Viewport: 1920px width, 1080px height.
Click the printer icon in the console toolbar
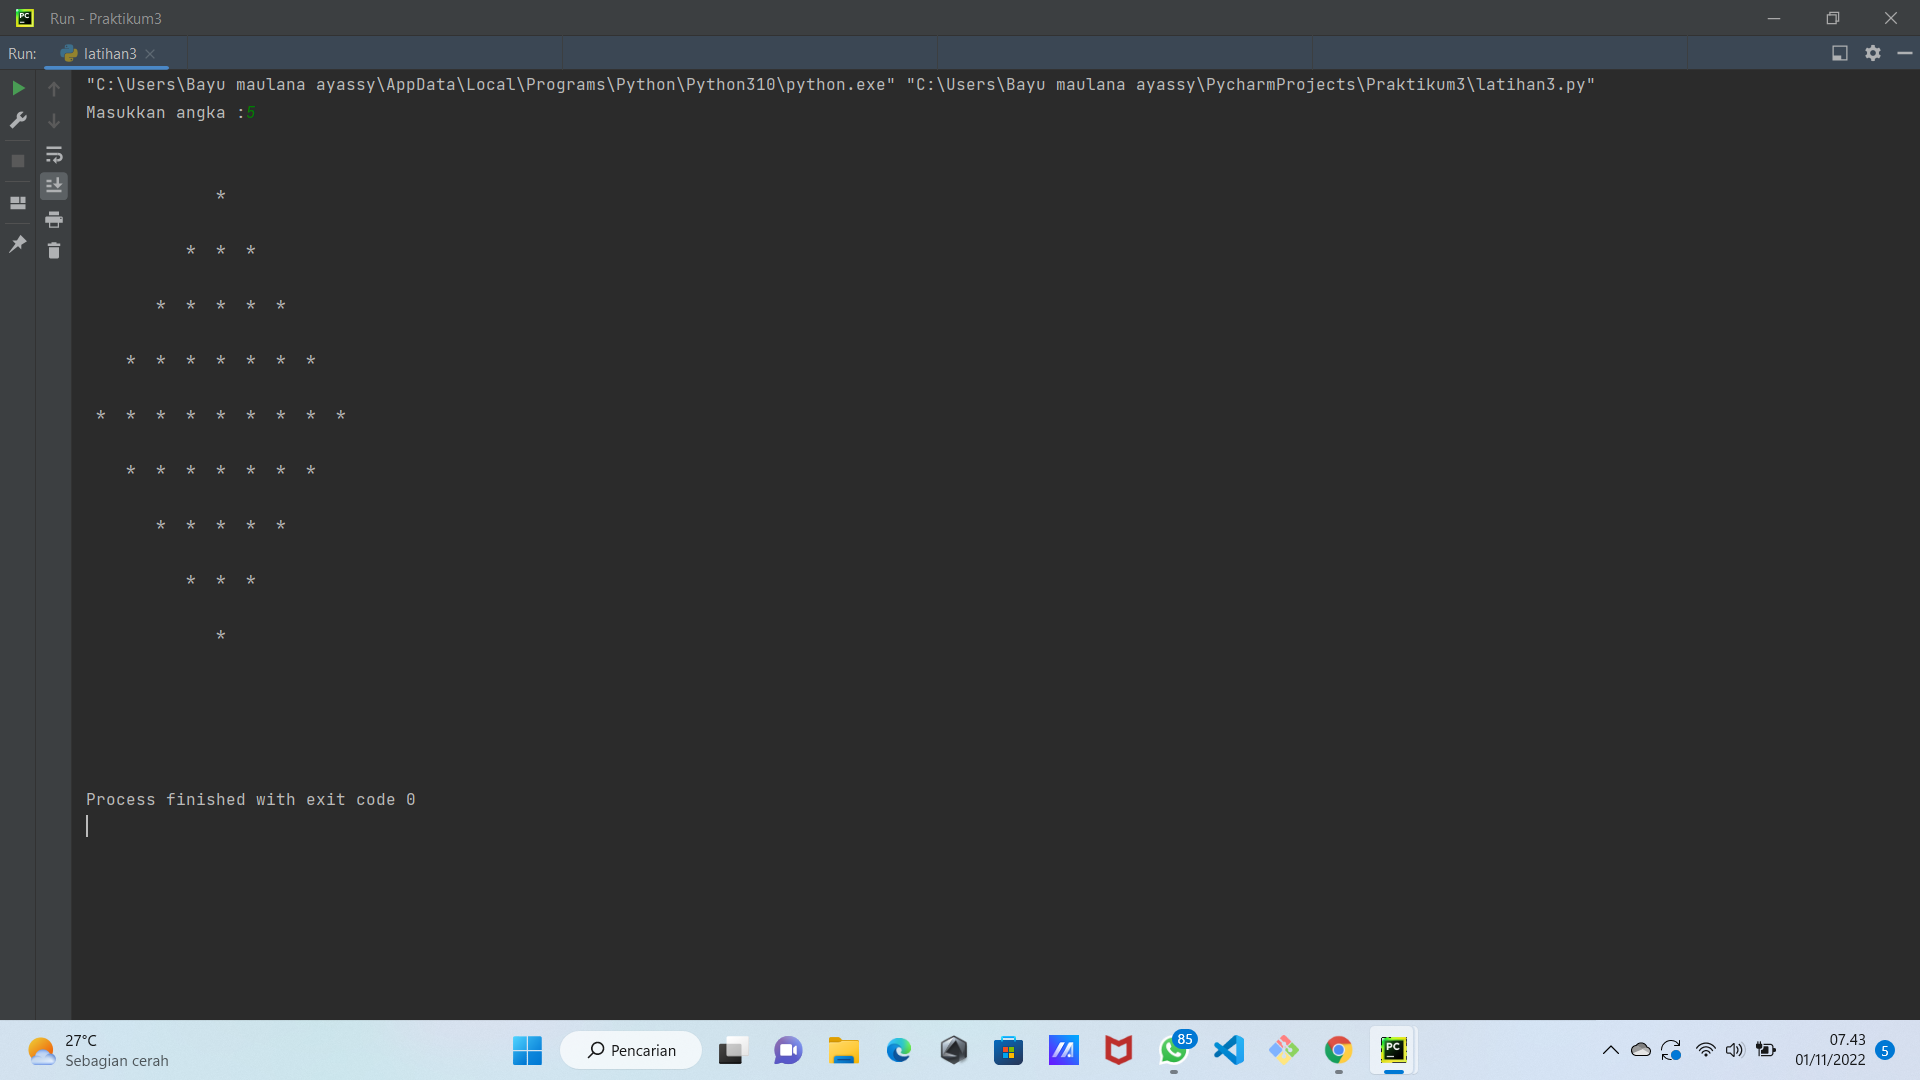pos(54,219)
